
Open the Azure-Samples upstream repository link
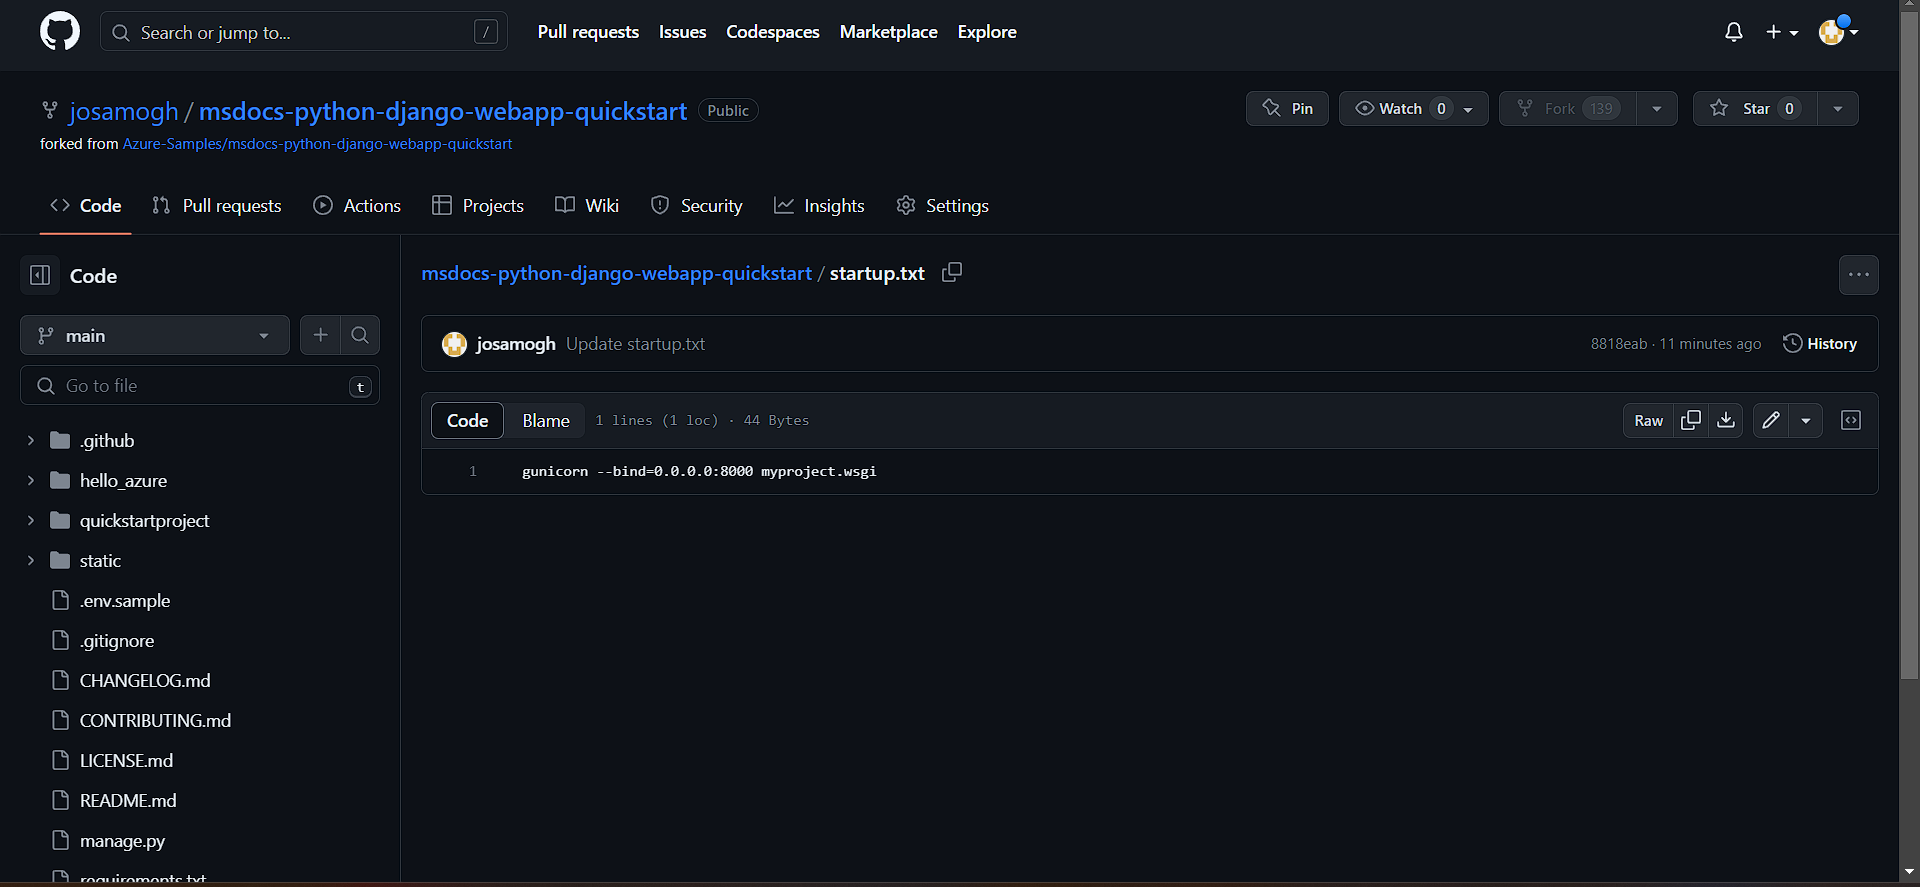[x=317, y=144]
